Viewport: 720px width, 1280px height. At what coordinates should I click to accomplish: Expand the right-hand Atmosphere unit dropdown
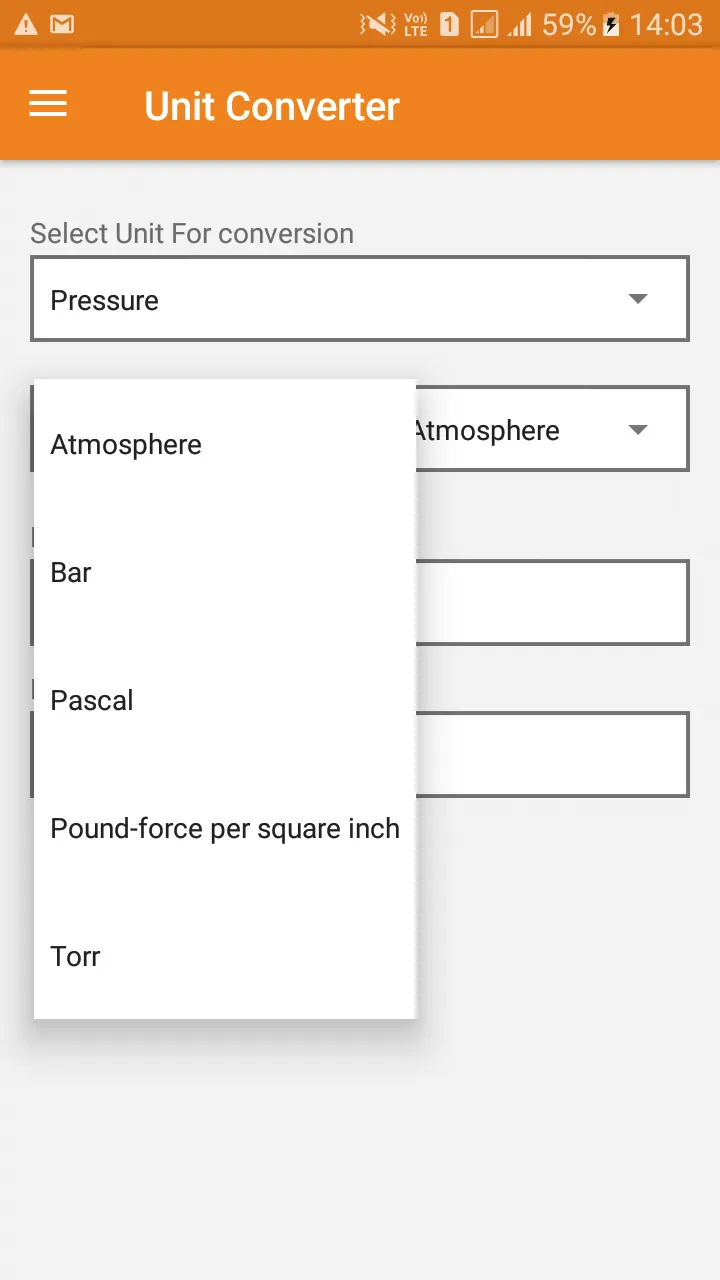(552, 429)
